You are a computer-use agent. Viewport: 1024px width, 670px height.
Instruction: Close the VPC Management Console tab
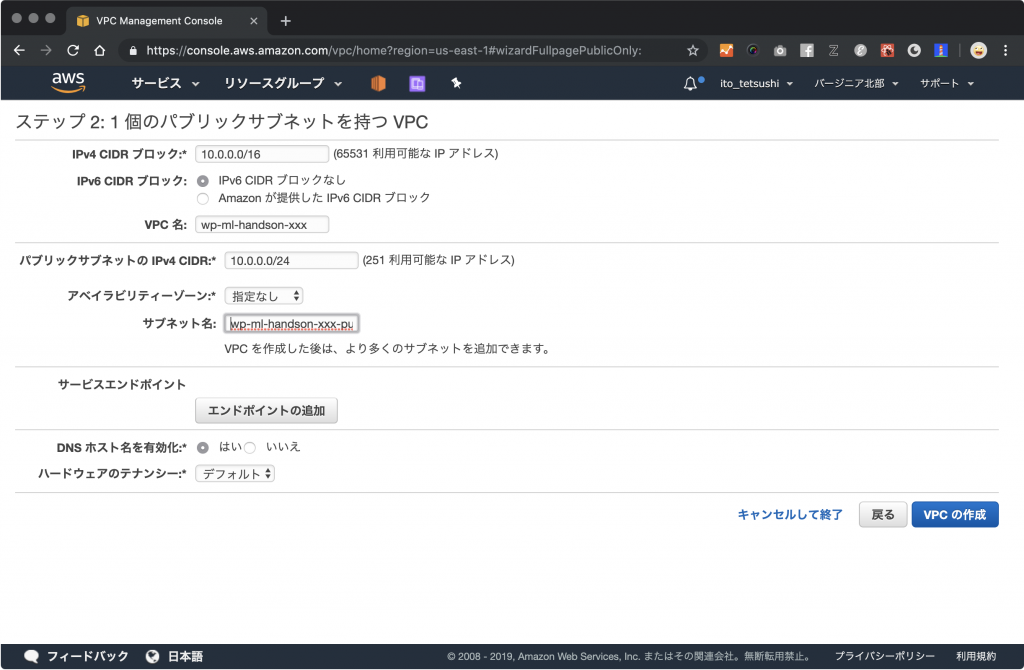pos(254,21)
